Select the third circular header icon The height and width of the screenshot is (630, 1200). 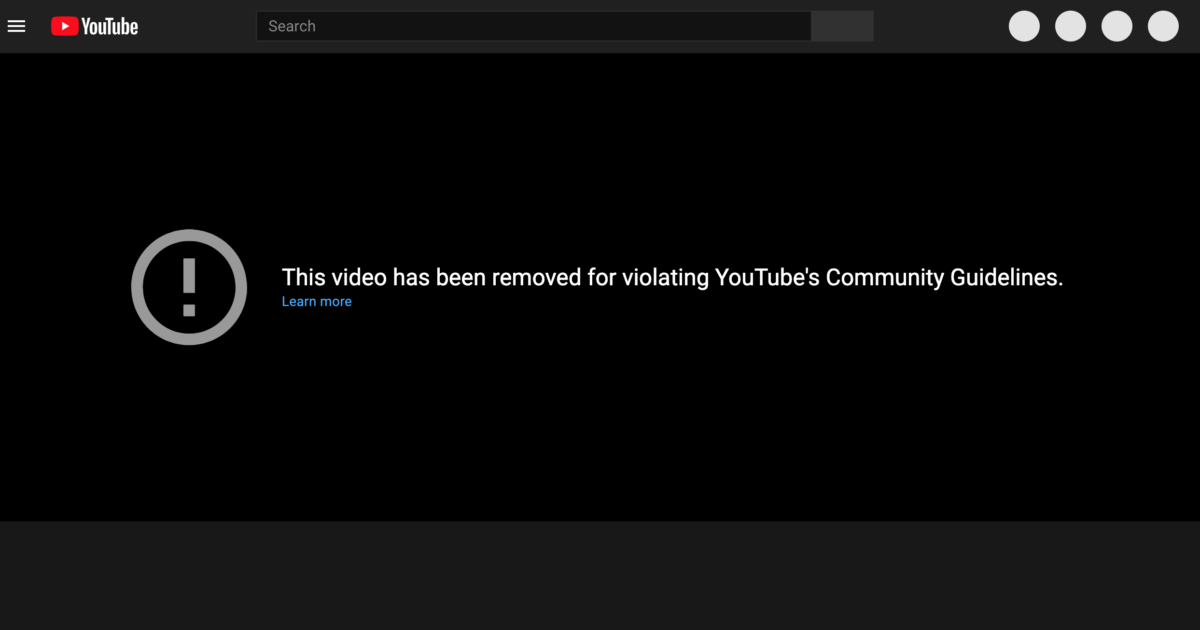1117,26
